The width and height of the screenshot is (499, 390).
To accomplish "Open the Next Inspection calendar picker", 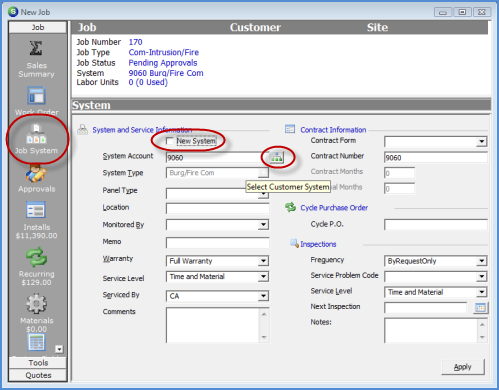I will tap(480, 307).
